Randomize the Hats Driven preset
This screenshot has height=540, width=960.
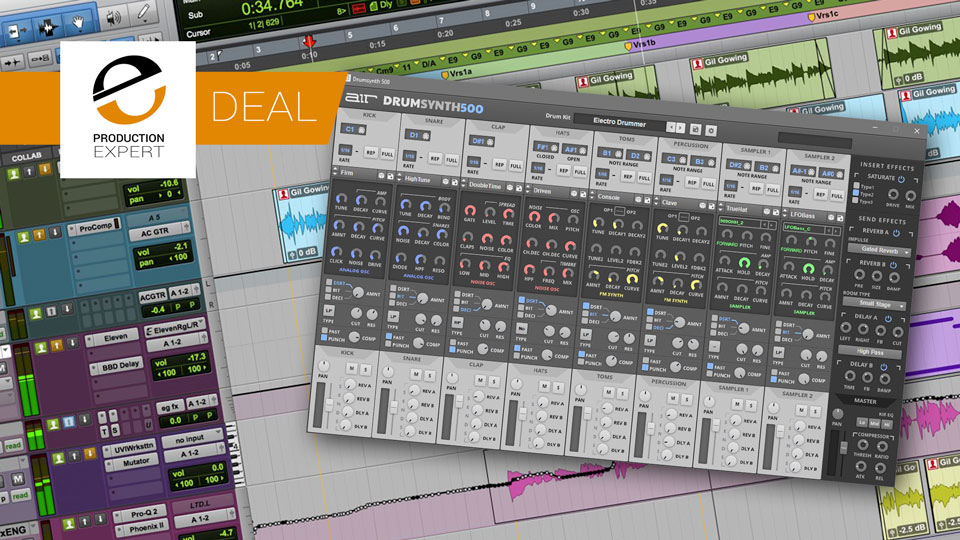coord(574,193)
